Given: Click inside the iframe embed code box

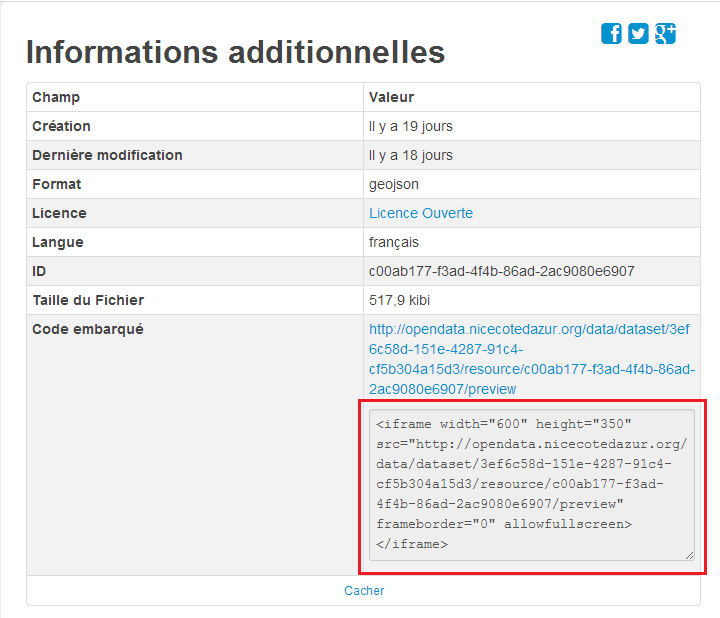Looking at the screenshot, I should click(531, 484).
